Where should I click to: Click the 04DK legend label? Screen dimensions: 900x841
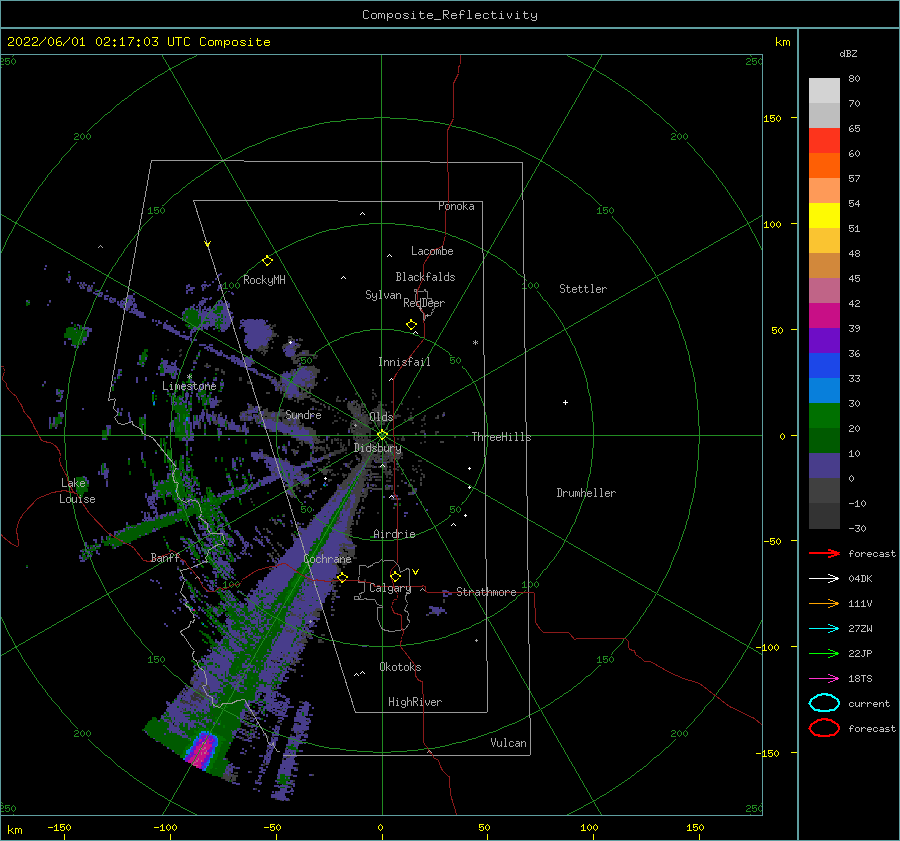pyautogui.click(x=860, y=579)
